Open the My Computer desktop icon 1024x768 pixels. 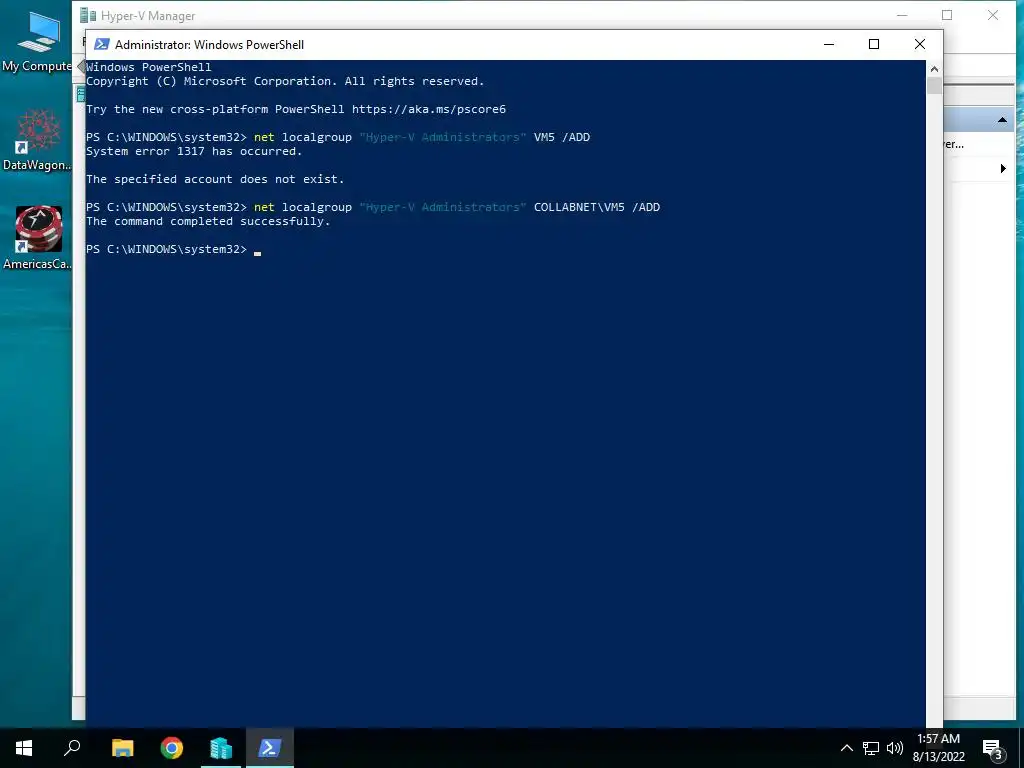click(37, 40)
